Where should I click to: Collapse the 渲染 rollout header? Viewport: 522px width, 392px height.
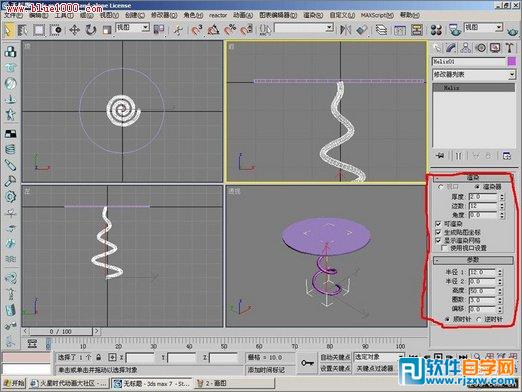[473, 178]
